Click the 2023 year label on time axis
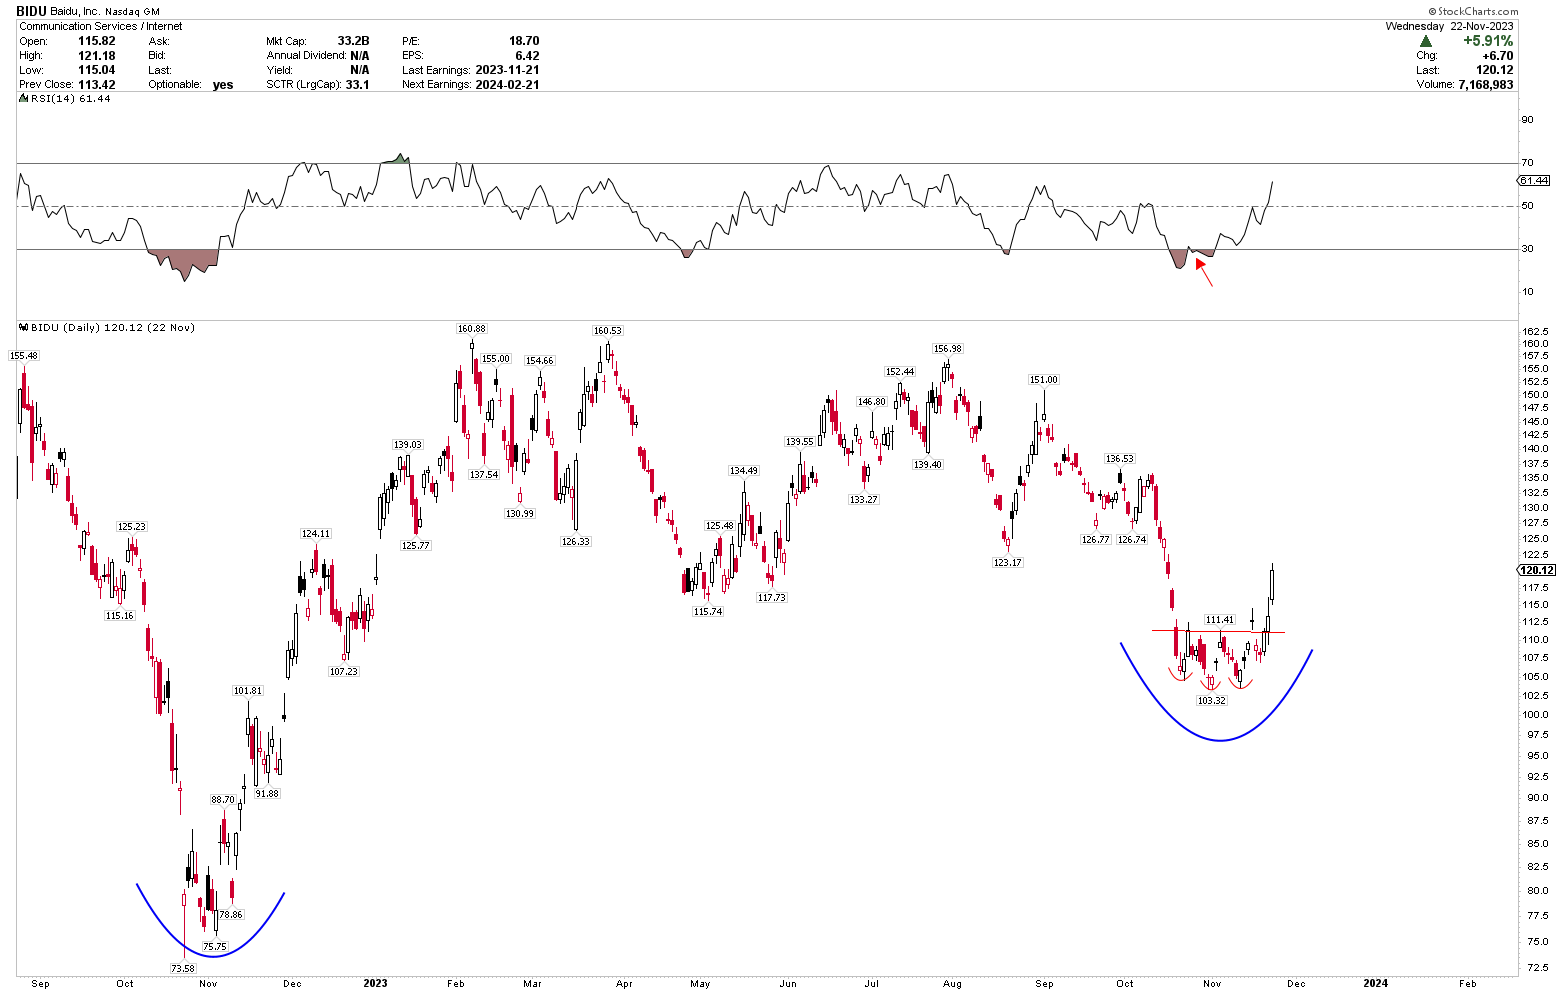 [375, 983]
